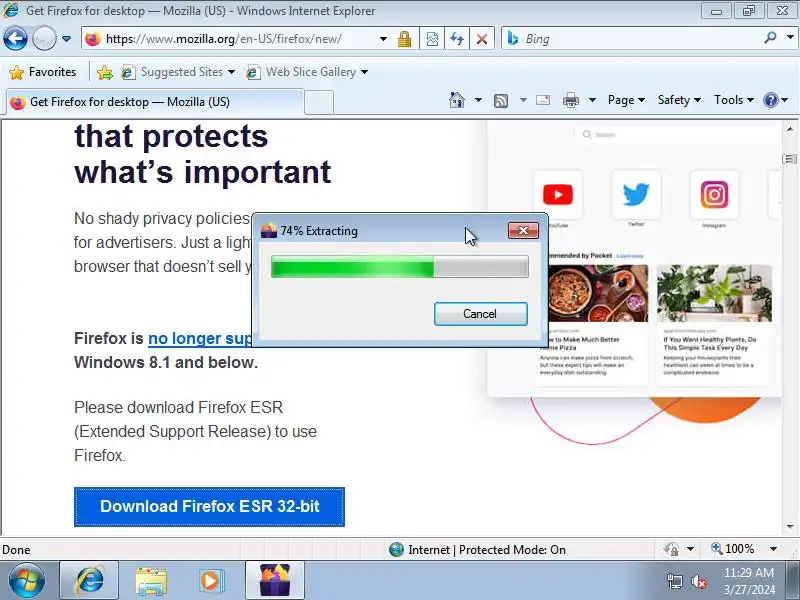
Task: Run search with the magnifier icon
Action: 770,38
